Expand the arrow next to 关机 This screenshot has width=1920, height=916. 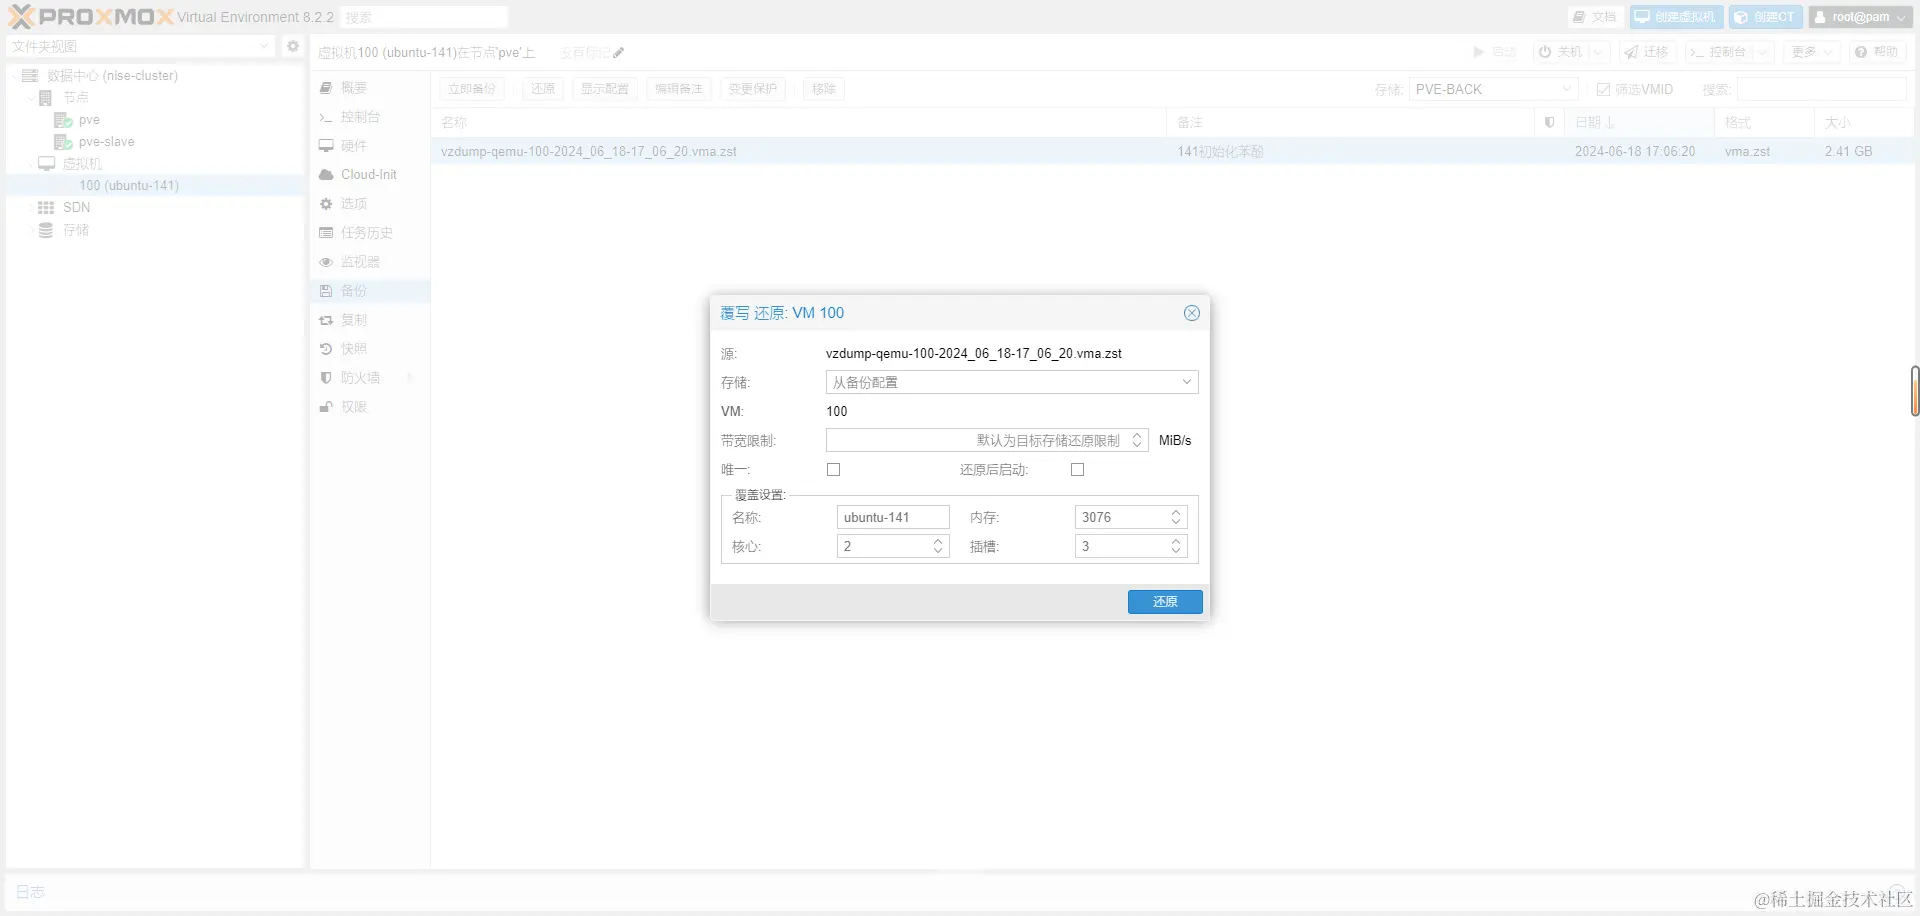pyautogui.click(x=1598, y=52)
